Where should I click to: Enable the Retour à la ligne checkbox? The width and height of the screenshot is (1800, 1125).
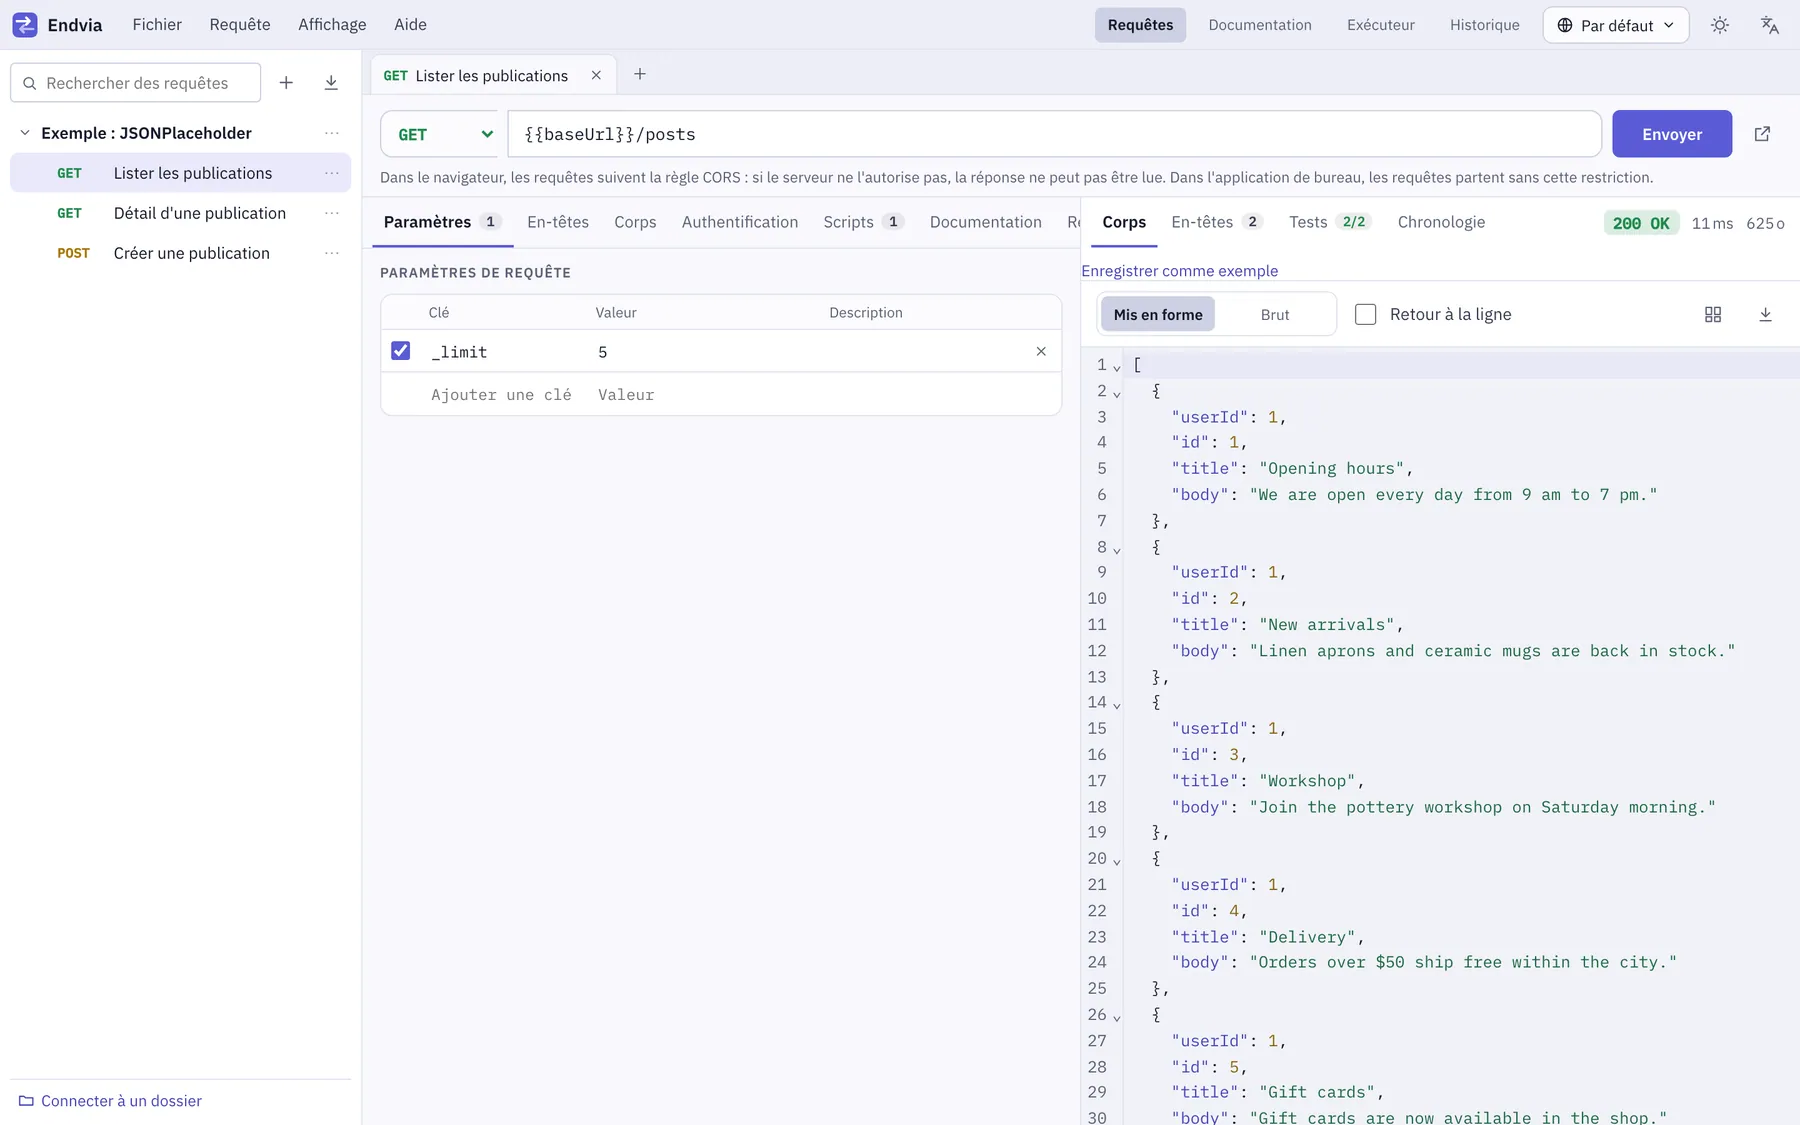coord(1365,314)
